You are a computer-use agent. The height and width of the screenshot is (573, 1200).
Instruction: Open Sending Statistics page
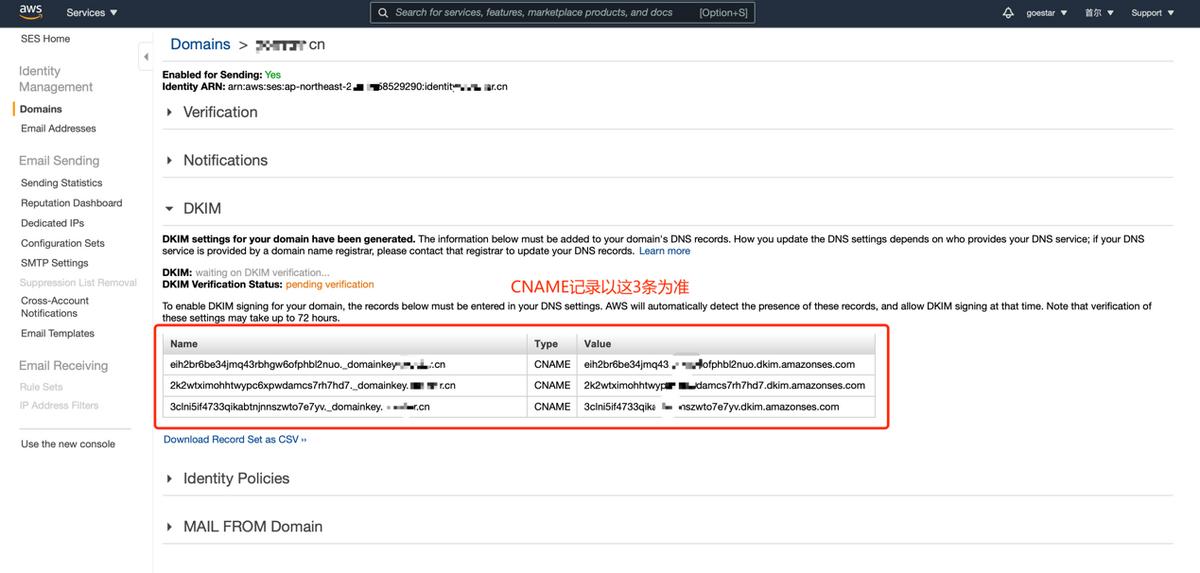(x=62, y=183)
